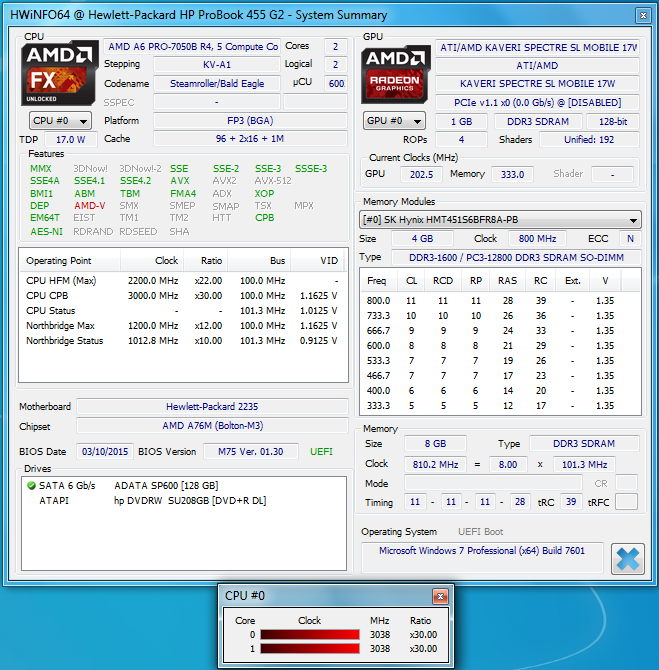Click the Operating System Windows 7 field
This screenshot has height=670, width=659.
pyautogui.click(x=481, y=551)
